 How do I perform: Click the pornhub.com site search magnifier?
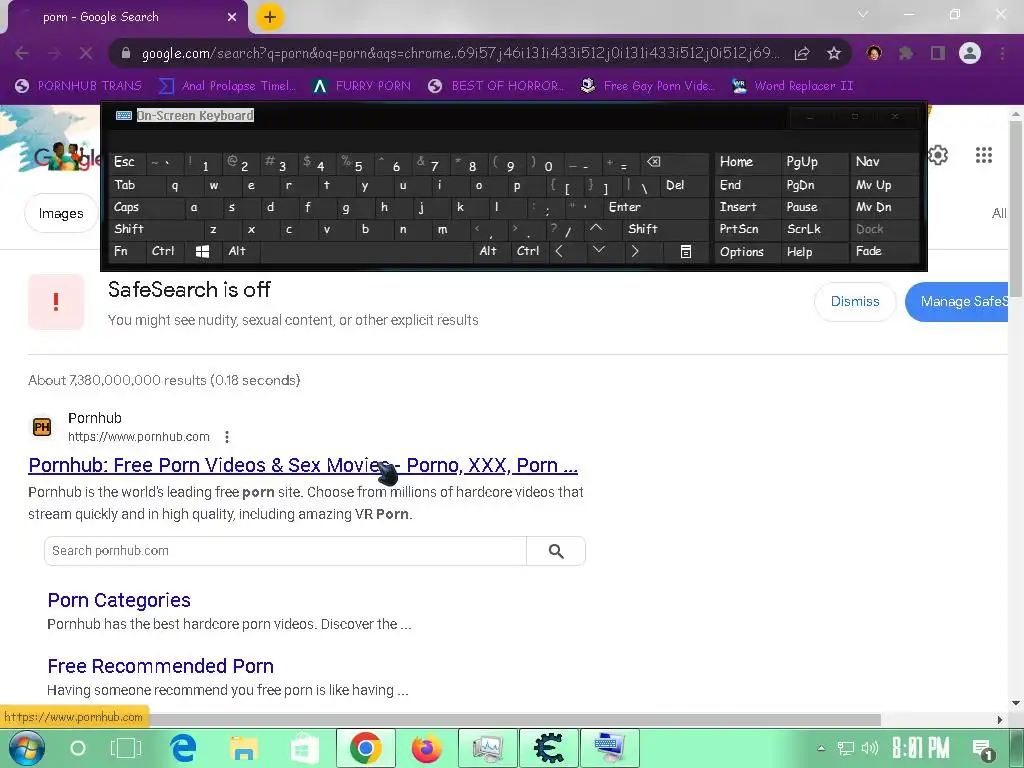556,551
